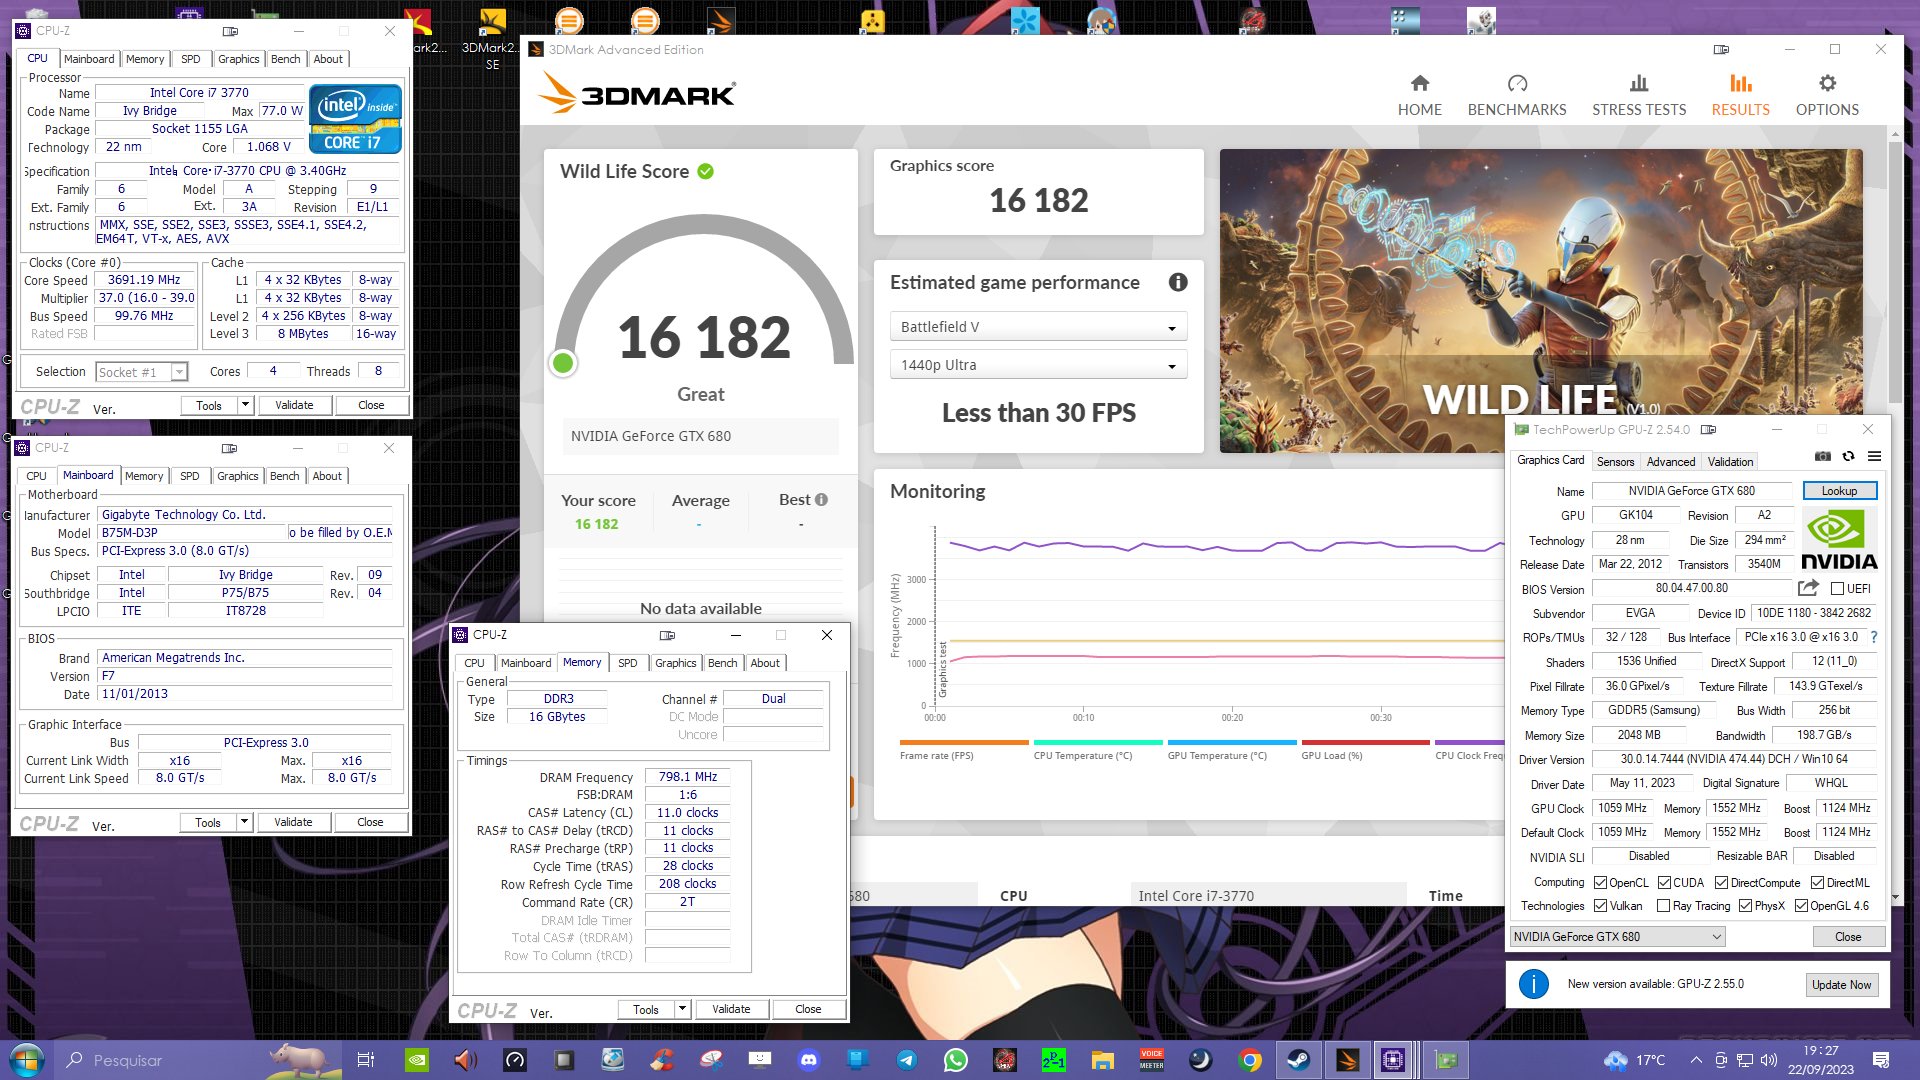Open the GPU selection dropdown in GPU-Z
Screen dimensions: 1920x1080
coord(1617,937)
